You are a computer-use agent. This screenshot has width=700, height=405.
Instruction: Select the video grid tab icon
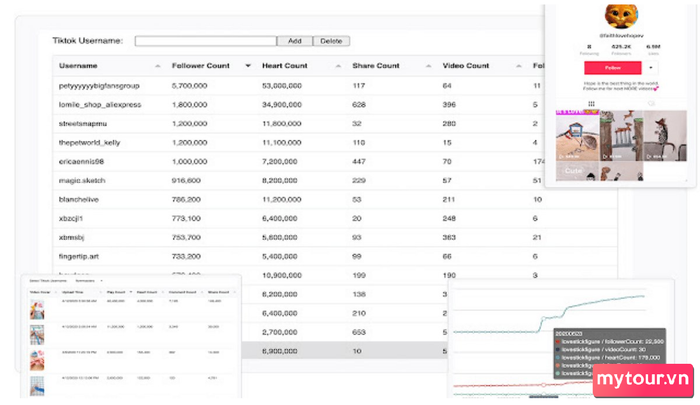coord(591,103)
